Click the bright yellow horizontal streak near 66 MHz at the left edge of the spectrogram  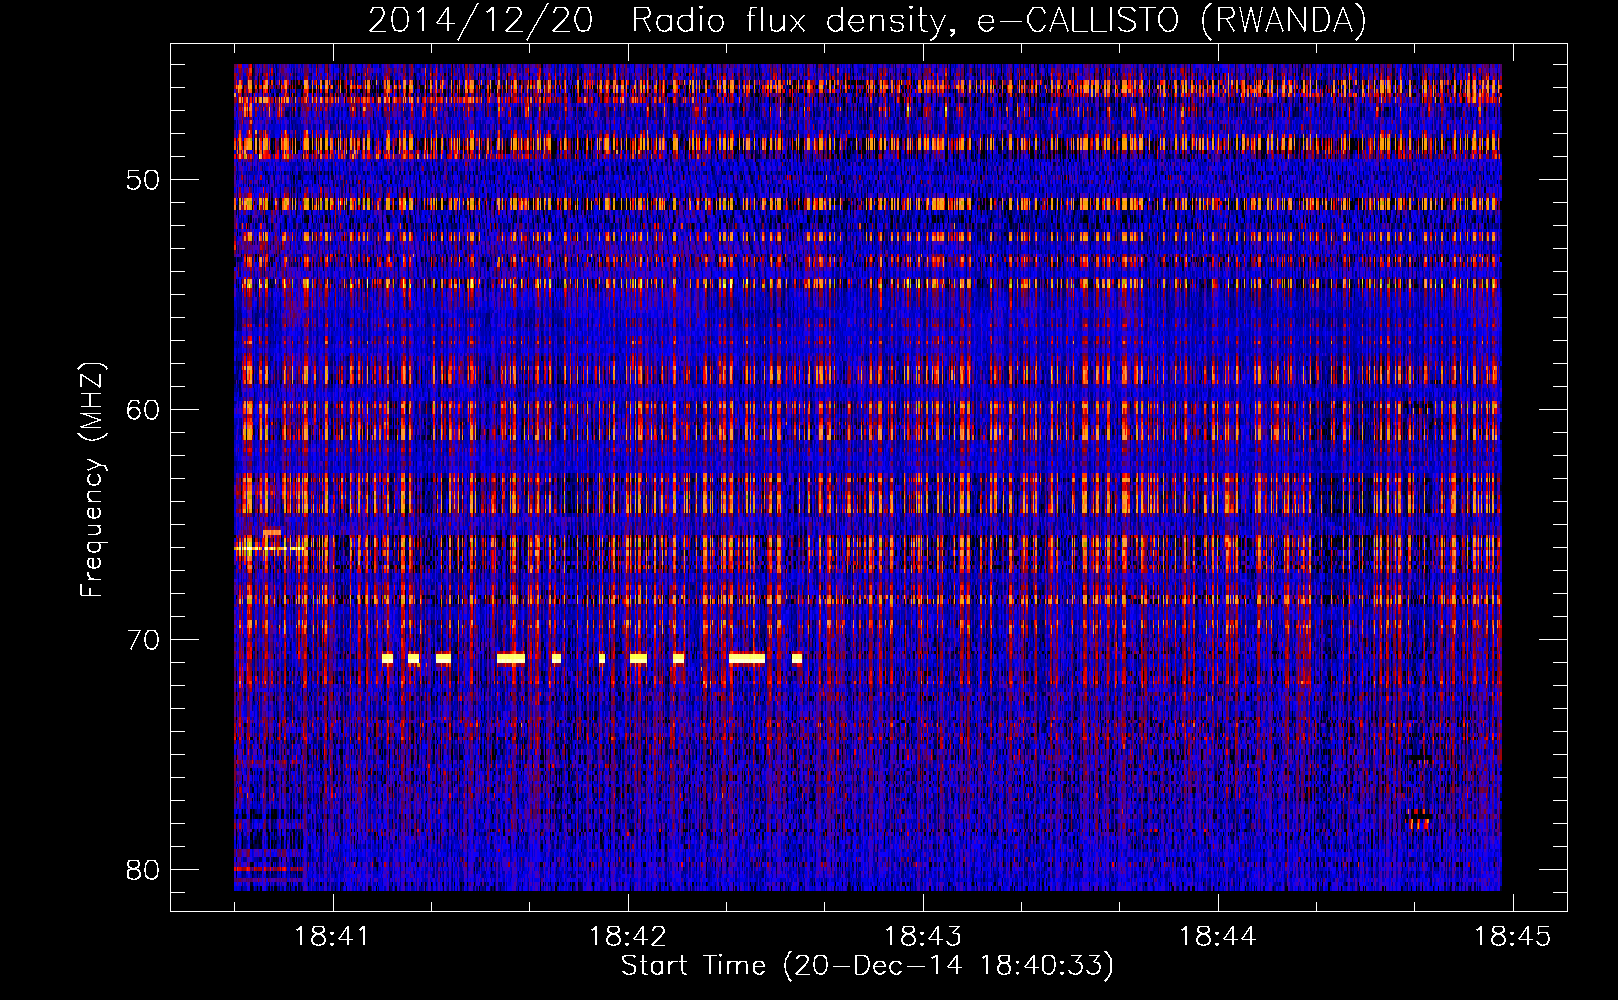269,547
